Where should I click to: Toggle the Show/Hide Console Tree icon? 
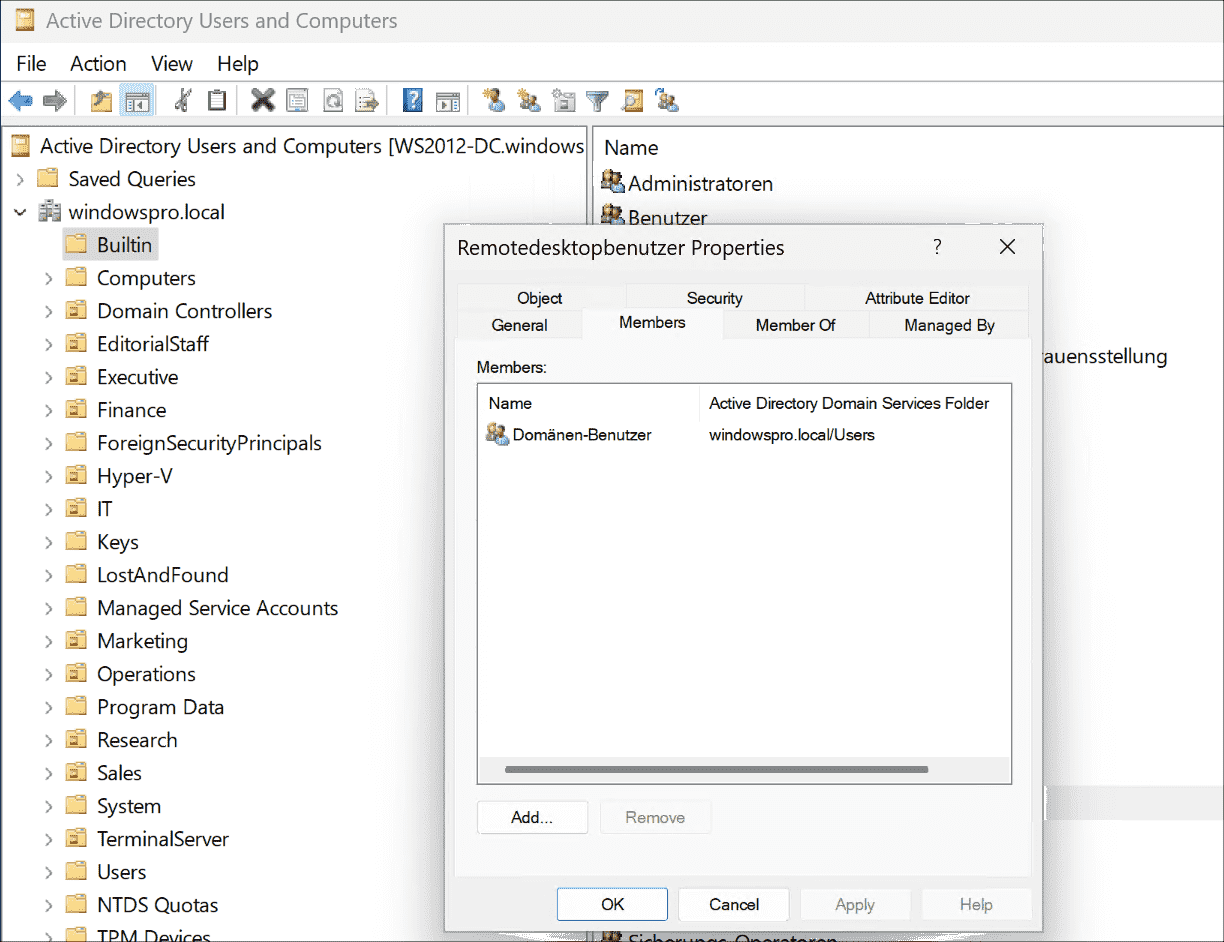point(136,100)
